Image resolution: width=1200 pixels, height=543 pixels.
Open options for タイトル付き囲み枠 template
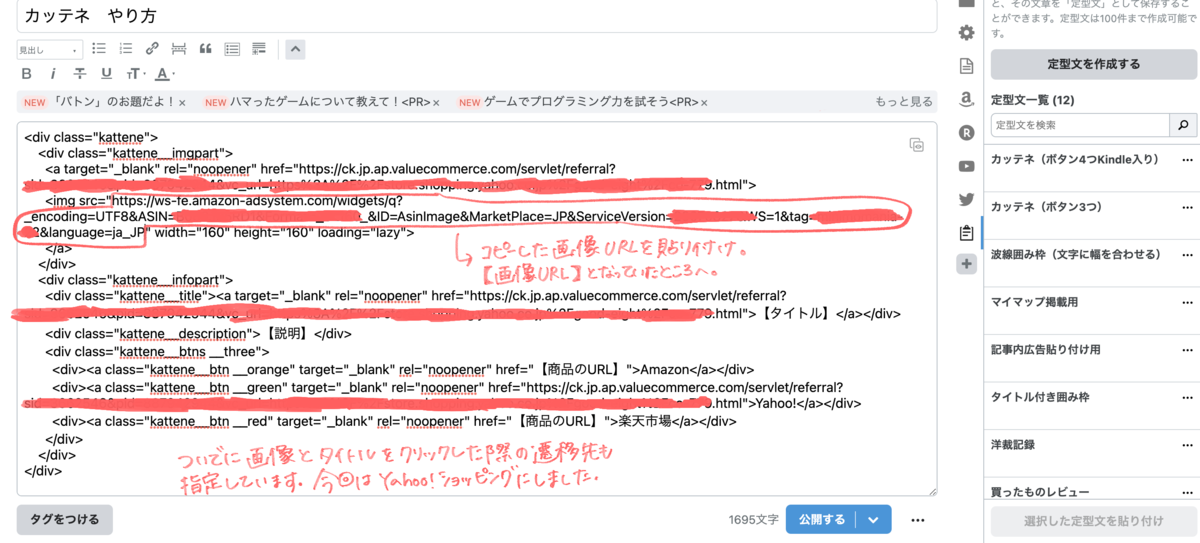[x=1188, y=397]
